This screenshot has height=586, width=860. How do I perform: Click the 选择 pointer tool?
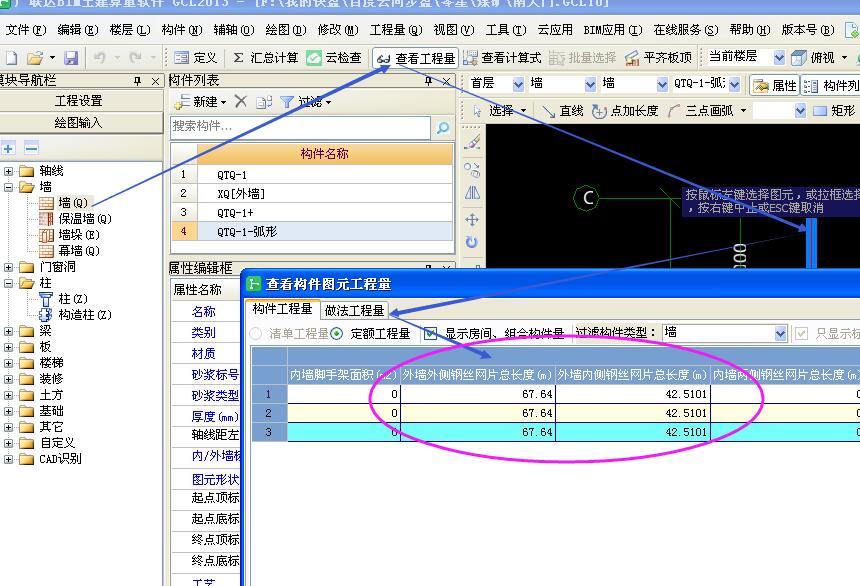click(494, 111)
